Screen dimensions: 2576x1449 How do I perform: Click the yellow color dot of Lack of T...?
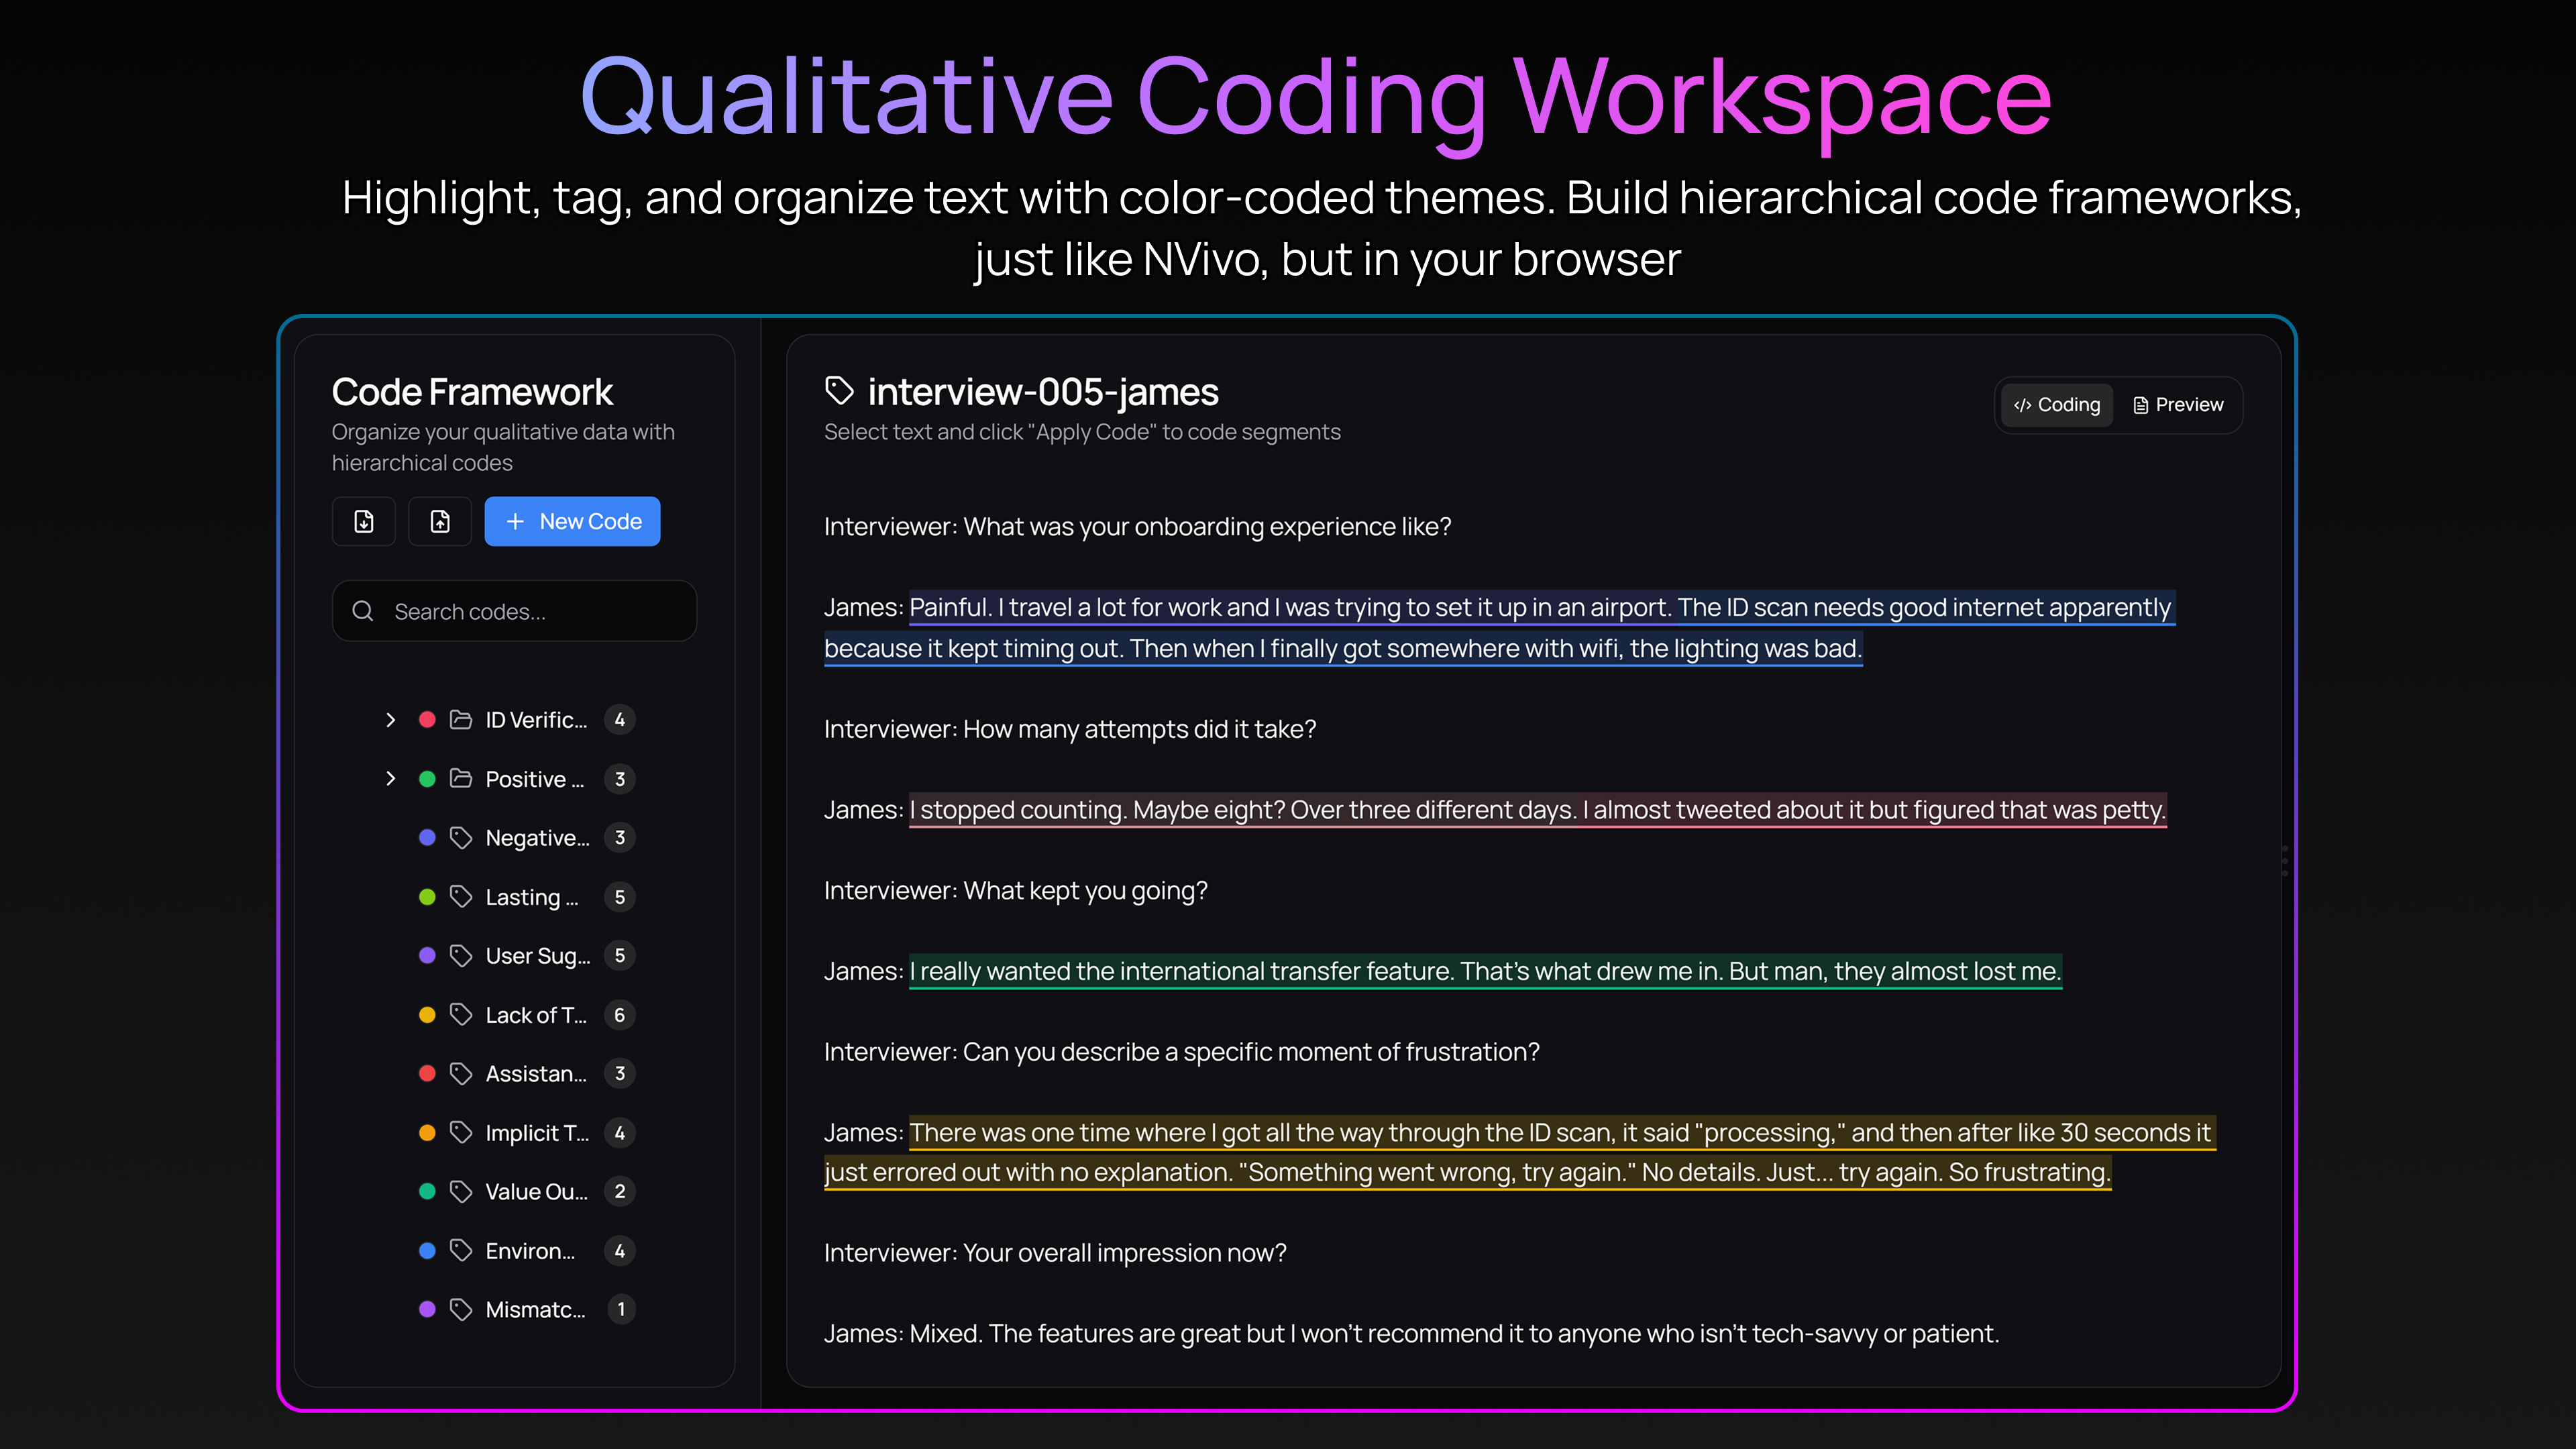pos(427,1015)
